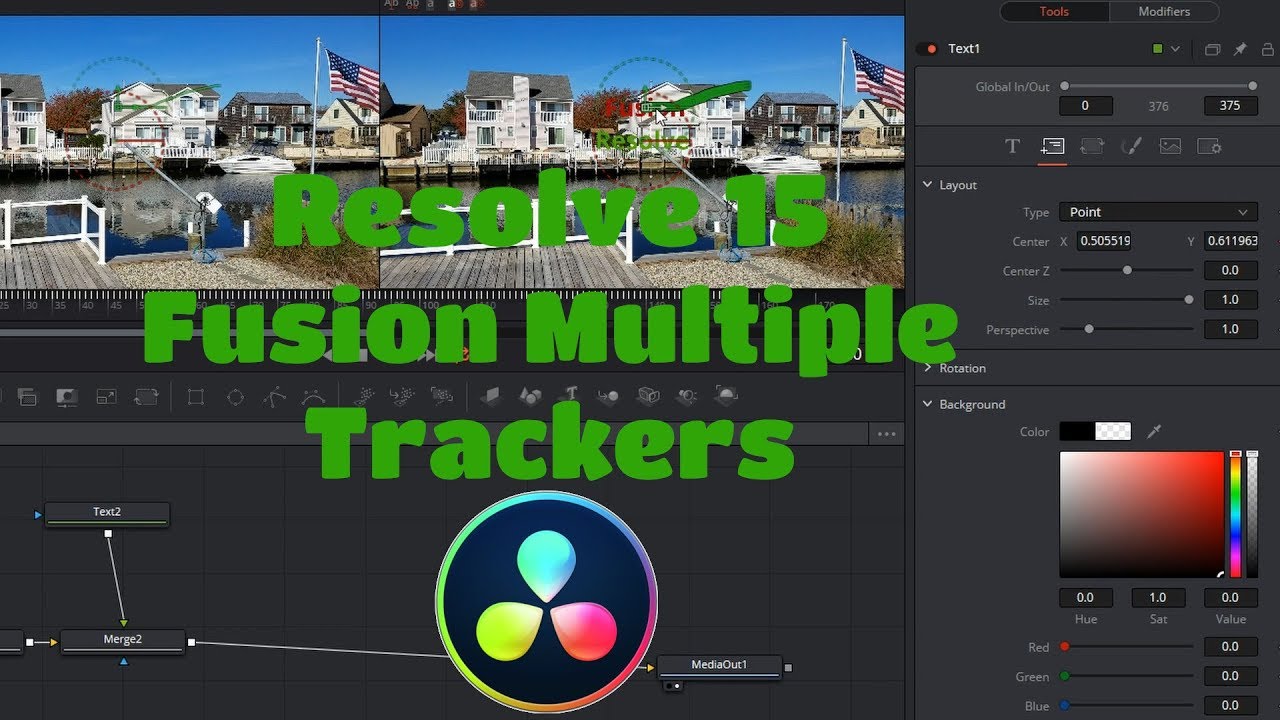
Task: Add a Spot Light node
Action: tap(686, 397)
